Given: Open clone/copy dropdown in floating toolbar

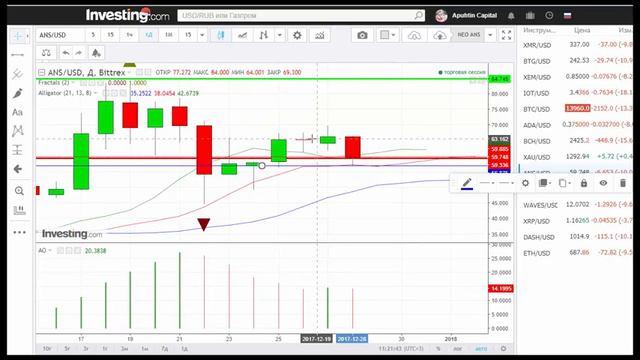Looking at the screenshot, I should click(x=564, y=183).
